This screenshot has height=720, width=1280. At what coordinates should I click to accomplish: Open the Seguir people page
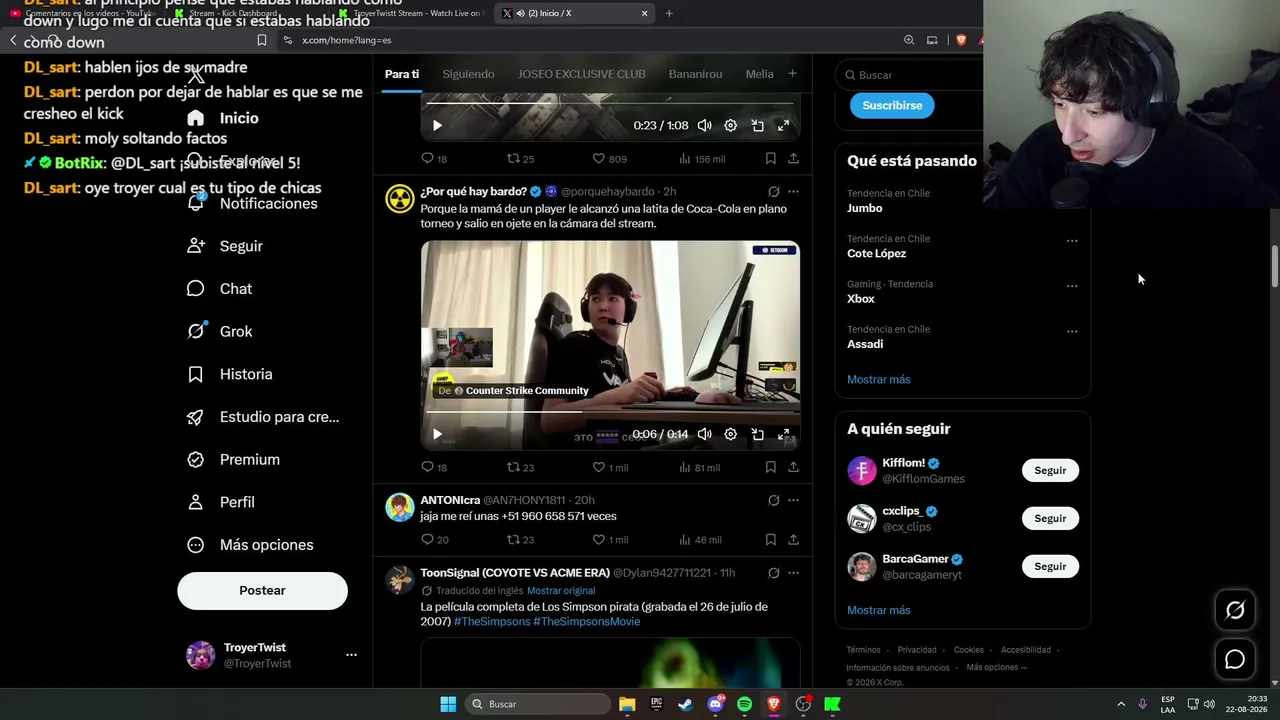point(225,246)
